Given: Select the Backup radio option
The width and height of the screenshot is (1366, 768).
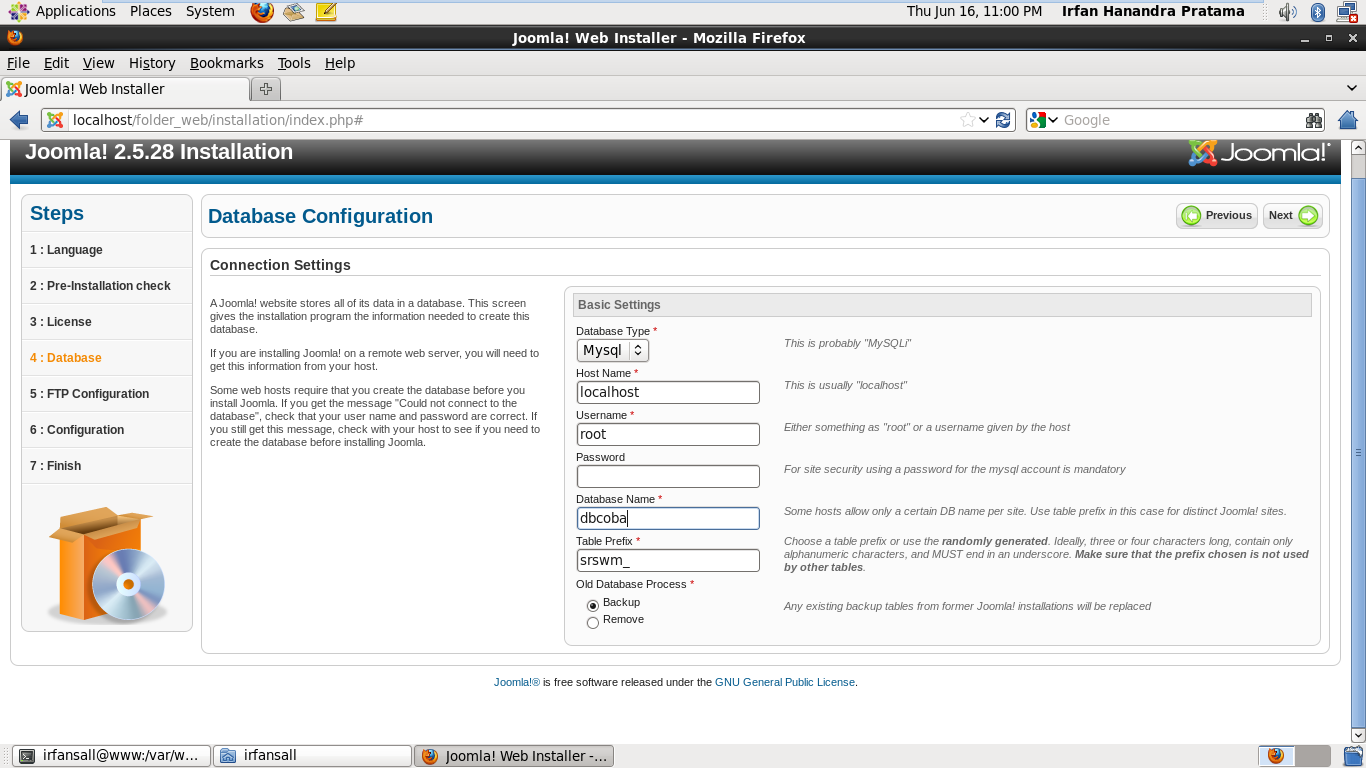Looking at the screenshot, I should 593,605.
